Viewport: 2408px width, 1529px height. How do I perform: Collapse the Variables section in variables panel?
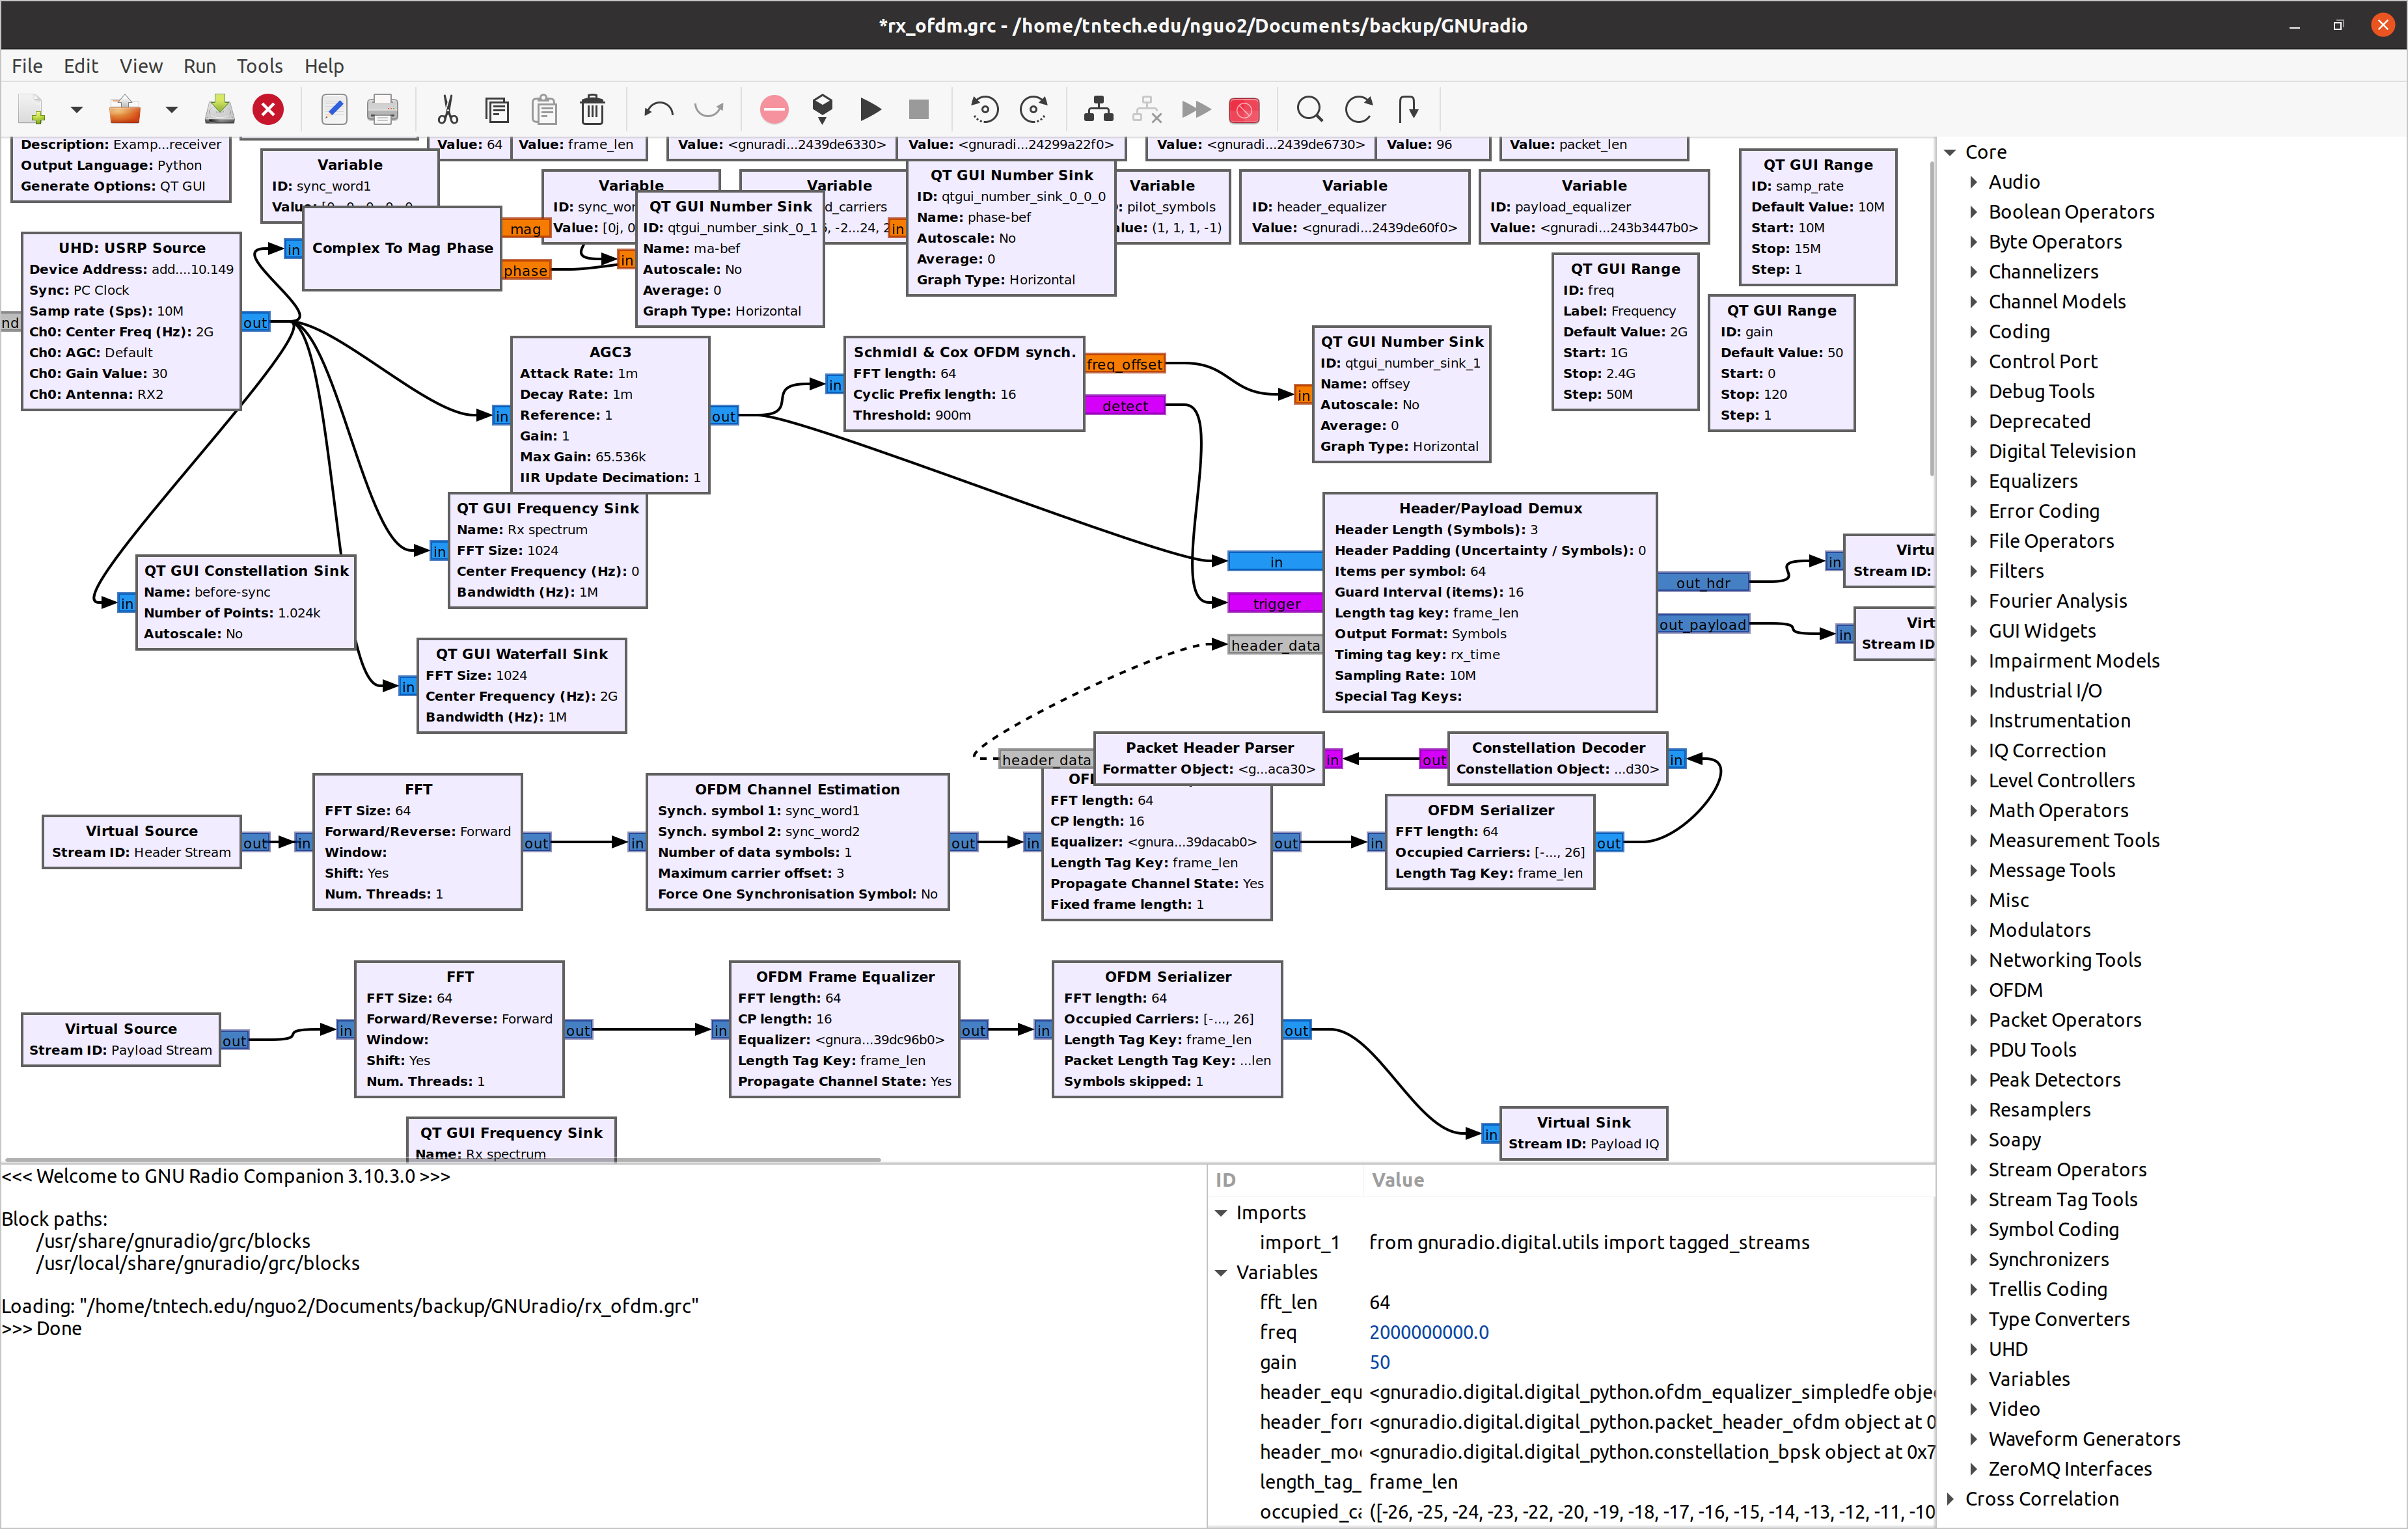point(1221,1272)
